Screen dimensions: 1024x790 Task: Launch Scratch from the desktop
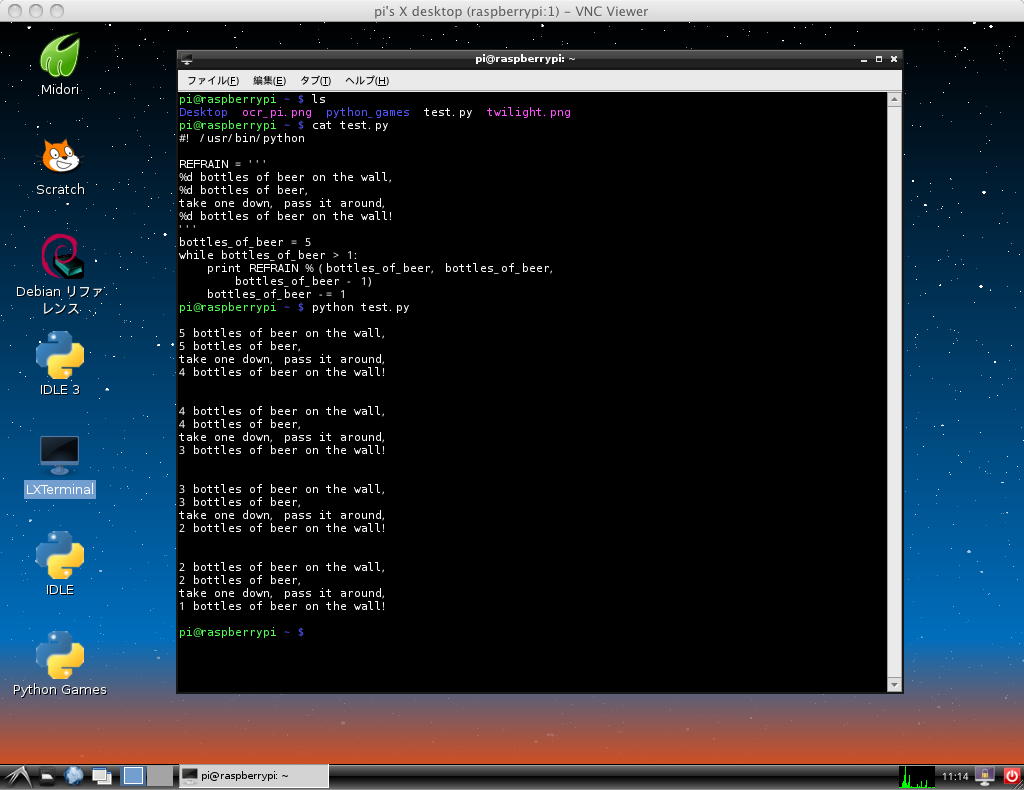tap(60, 158)
